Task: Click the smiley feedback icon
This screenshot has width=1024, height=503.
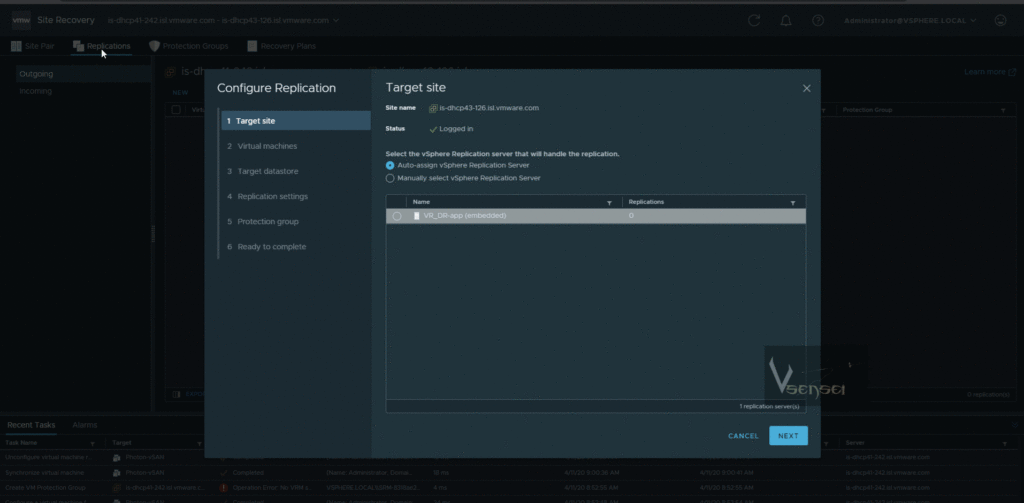Action: coord(1001,20)
